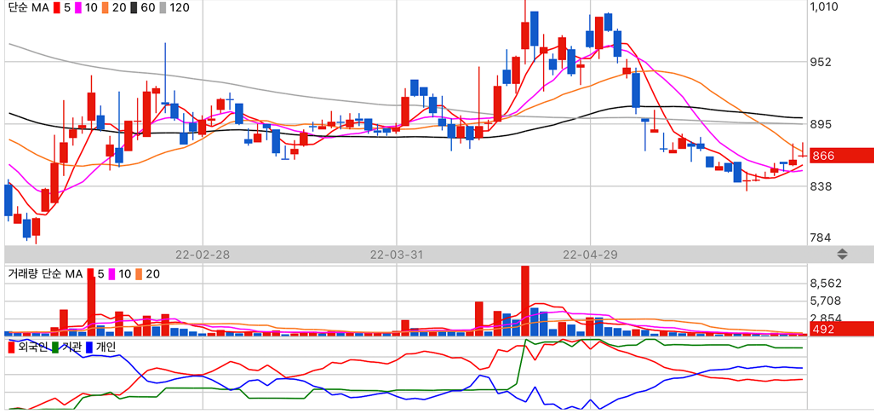Click the green 기관 legend swatch
The image size is (874, 415).
click(x=55, y=347)
